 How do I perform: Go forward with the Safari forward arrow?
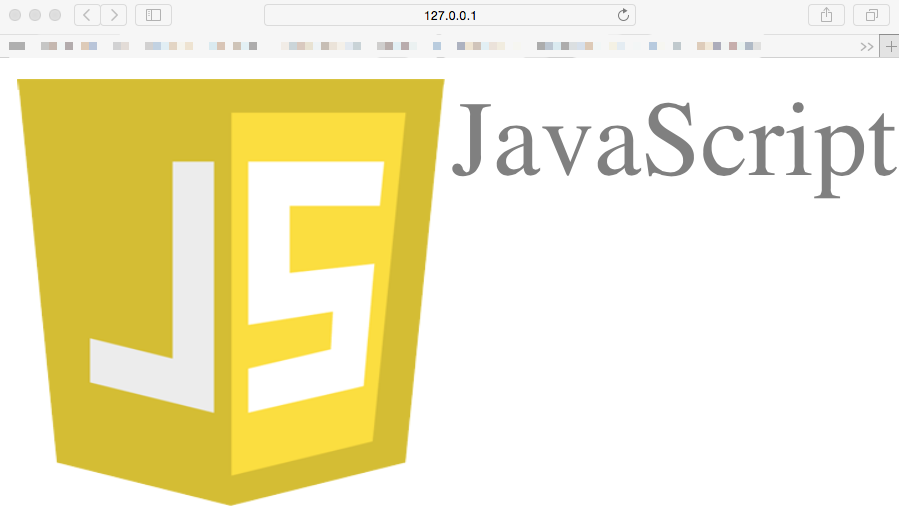pyautogui.click(x=114, y=15)
